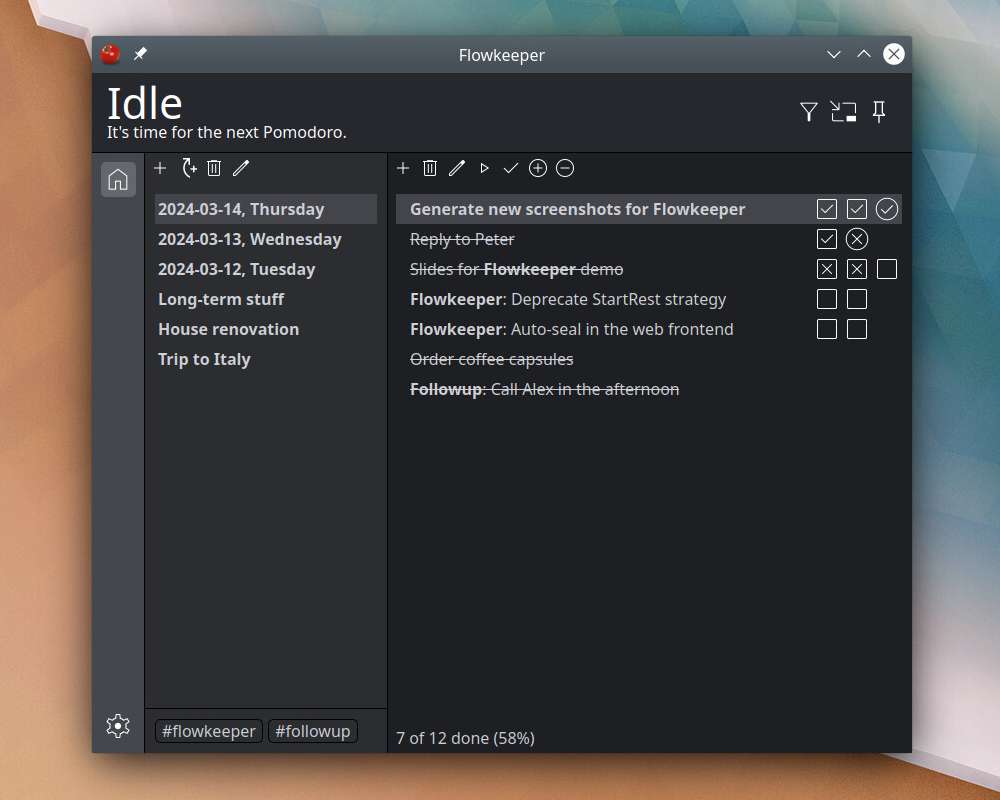Click second crossed pomodoro on Slides row
Viewport: 1000px width, 800px height.
coord(857,269)
